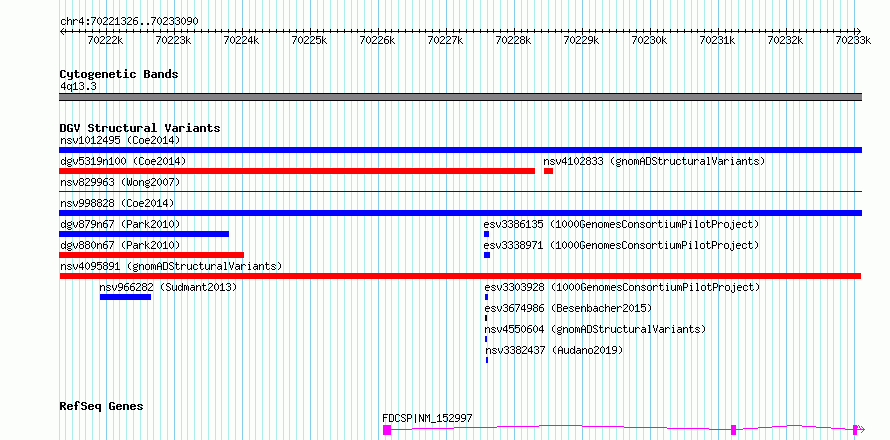
Task: Open nsv966282 (Sudmant2013) variant label
Action: point(168,287)
